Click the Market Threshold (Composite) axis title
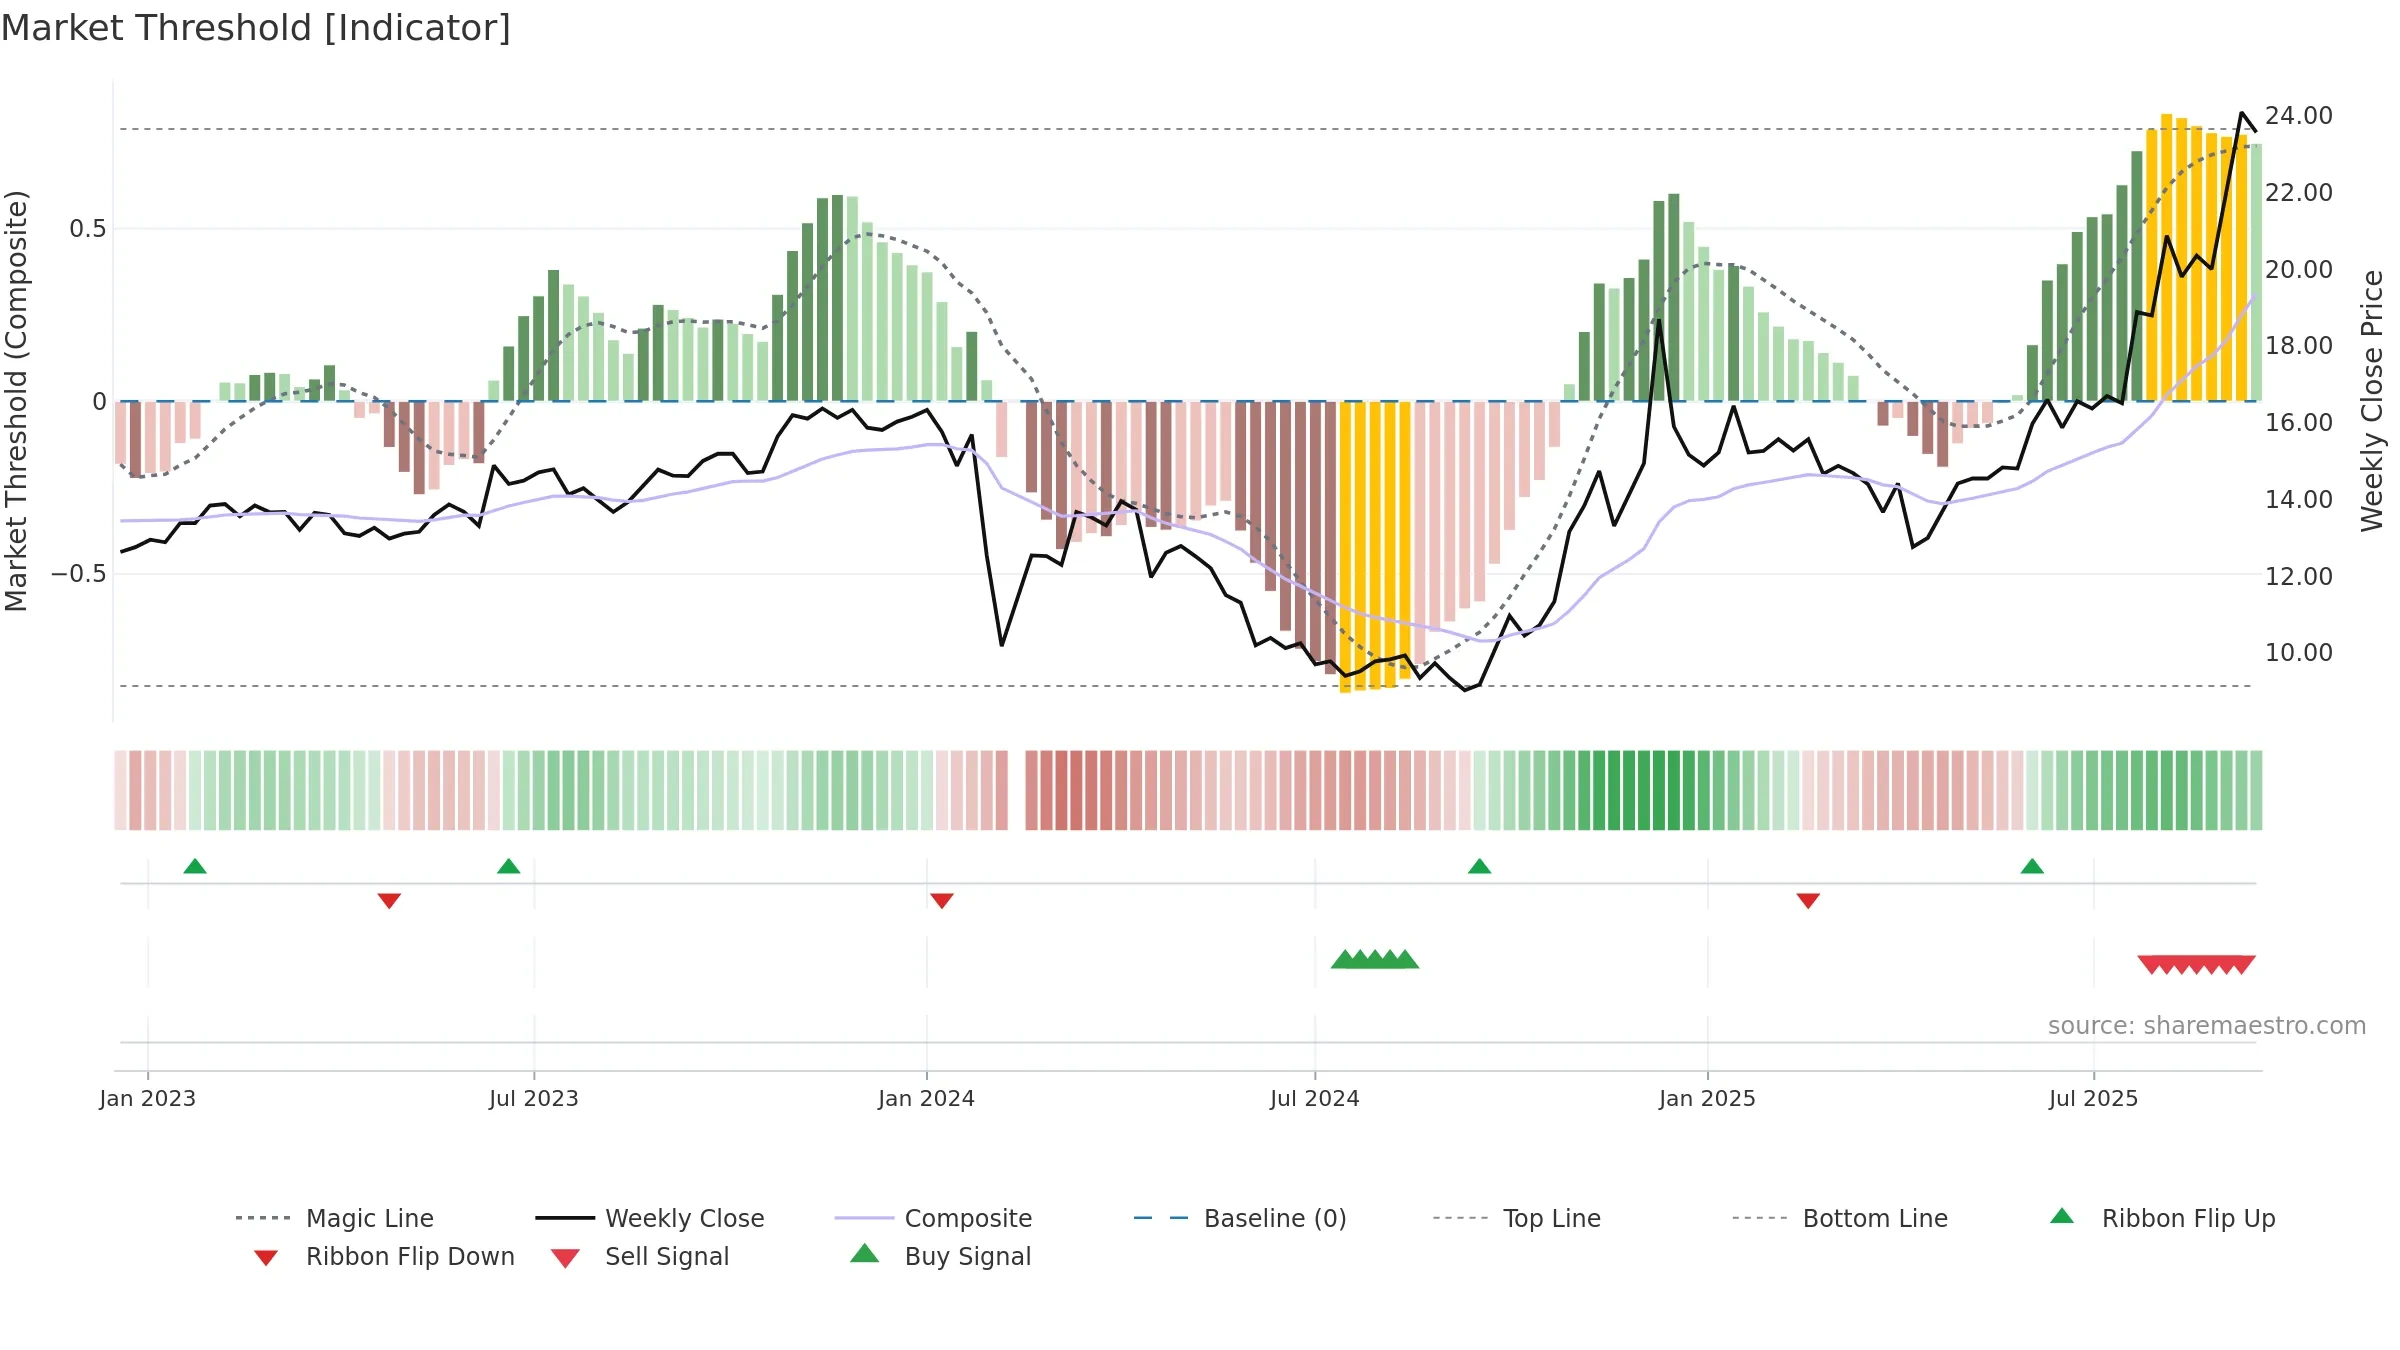This screenshot has height=1350, width=2400. 16,400
